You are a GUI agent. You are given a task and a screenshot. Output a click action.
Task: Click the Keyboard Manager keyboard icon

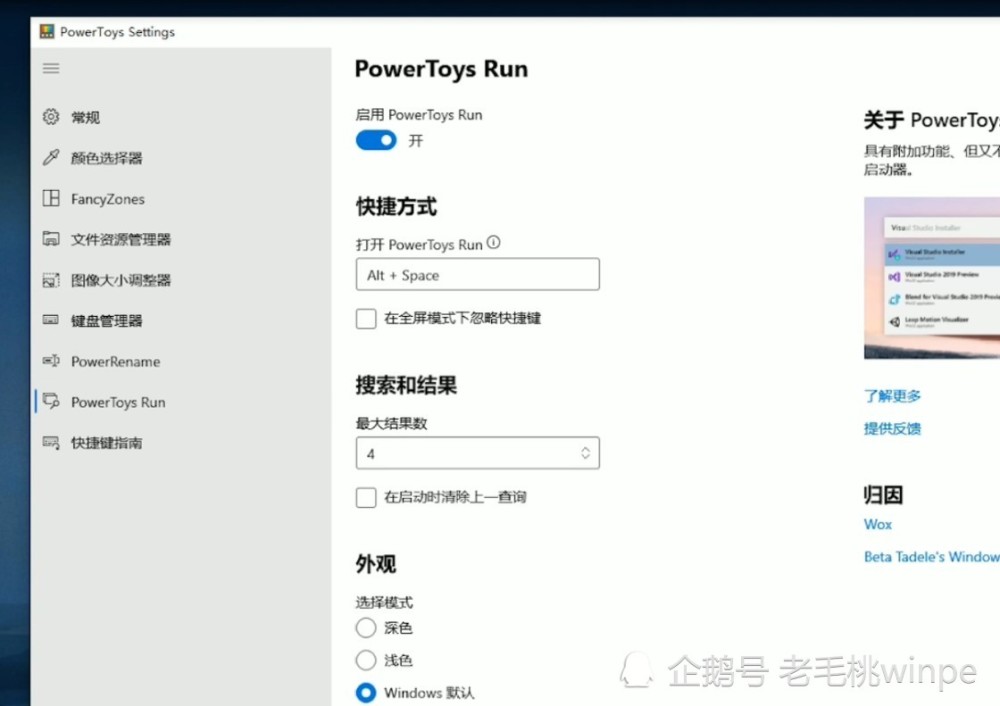click(x=51, y=320)
